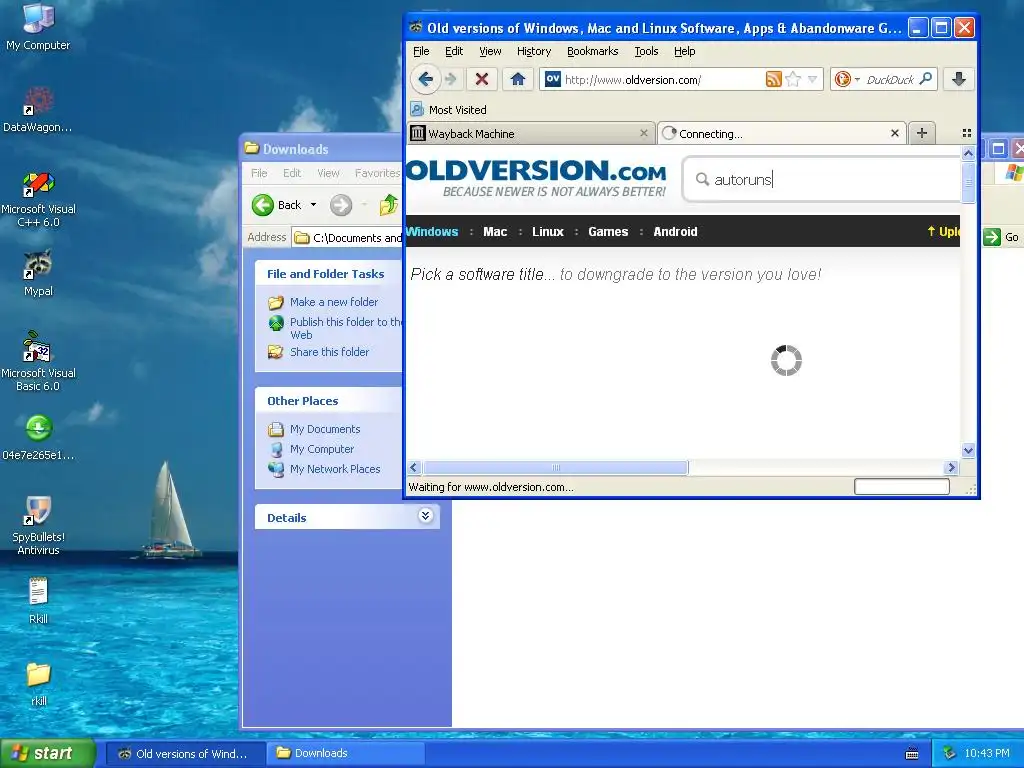Open the Edit menu in browser

[x=454, y=51]
